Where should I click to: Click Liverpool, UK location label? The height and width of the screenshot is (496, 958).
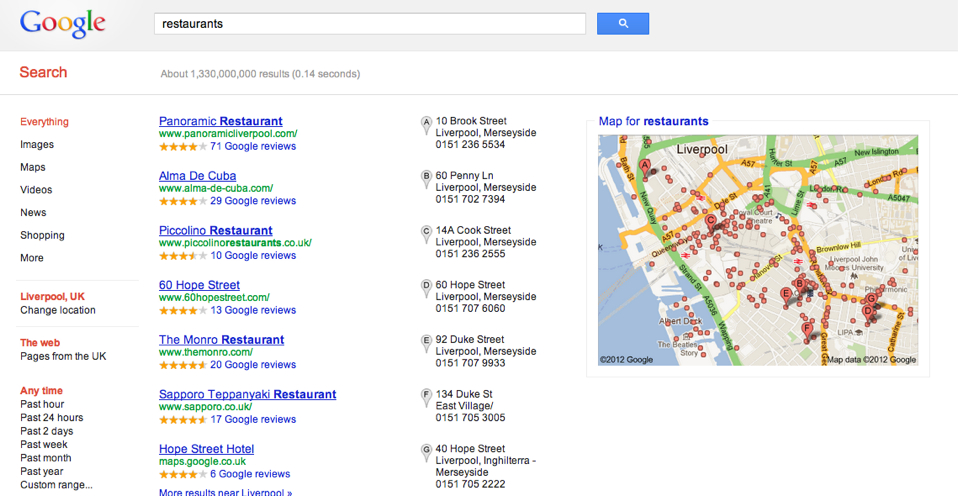click(53, 296)
